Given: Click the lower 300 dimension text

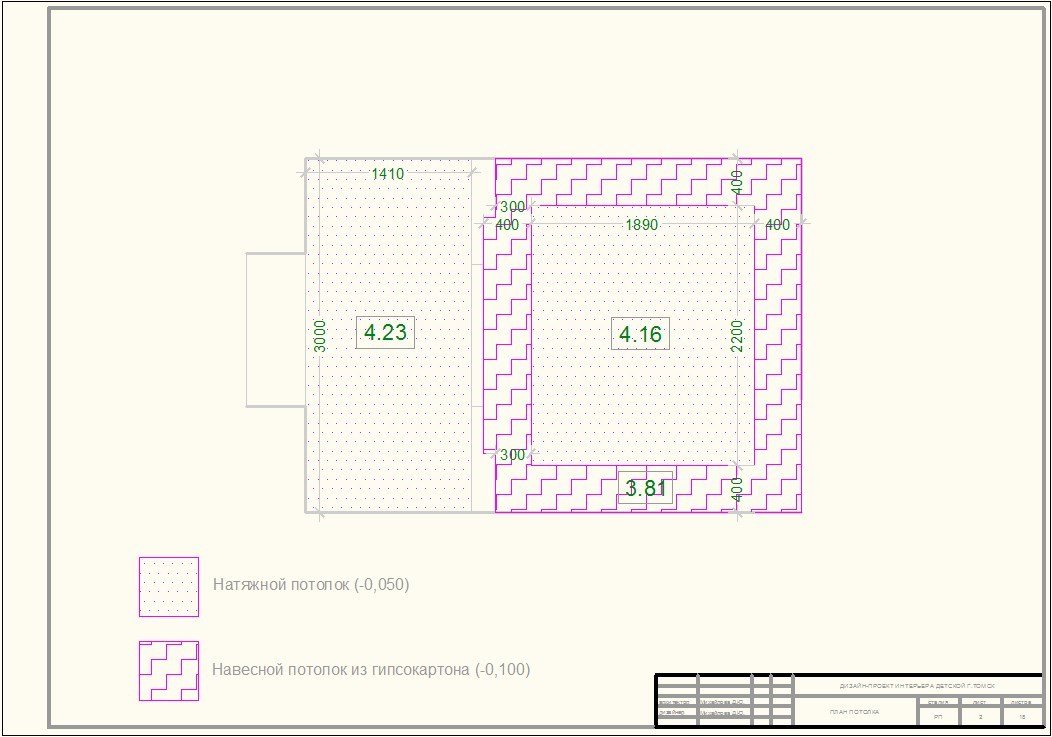Looking at the screenshot, I should (512, 455).
